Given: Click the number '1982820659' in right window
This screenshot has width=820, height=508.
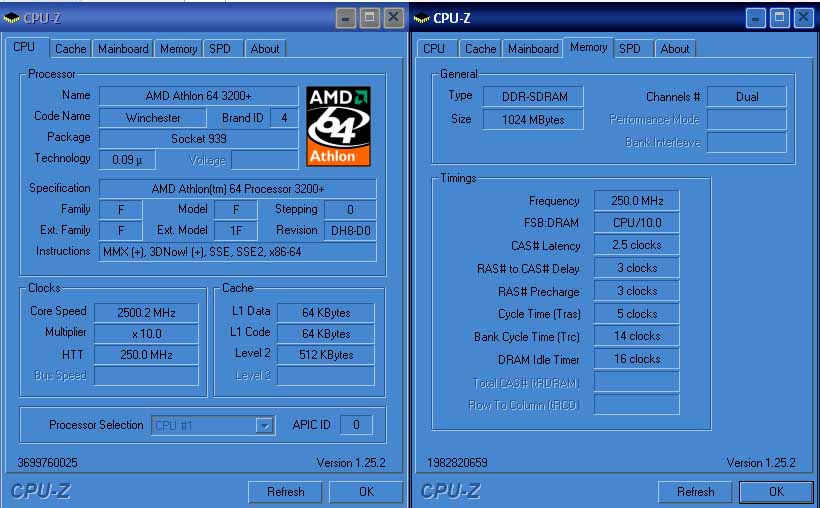Looking at the screenshot, I should click(x=457, y=463).
